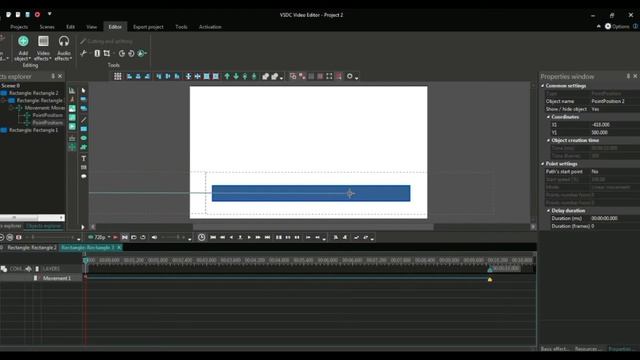Click the clock timer icon
This screenshot has width=640, height=360.
[201, 237]
